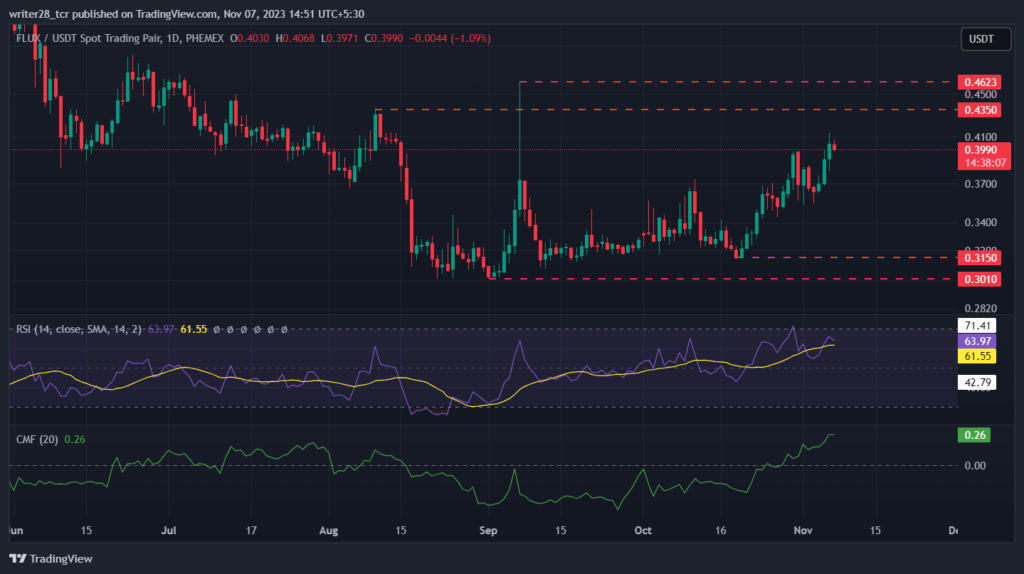Click the candle countdown timer 14:38:07
This screenshot has width=1024, height=574.
tap(985, 163)
